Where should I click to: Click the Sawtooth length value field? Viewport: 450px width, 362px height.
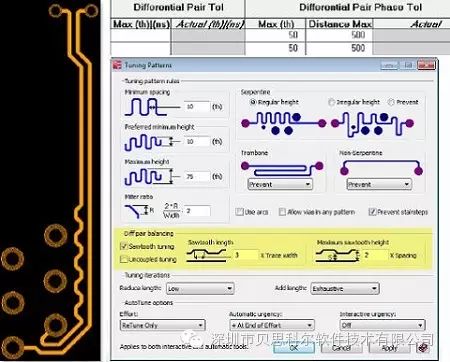pyautogui.click(x=246, y=256)
